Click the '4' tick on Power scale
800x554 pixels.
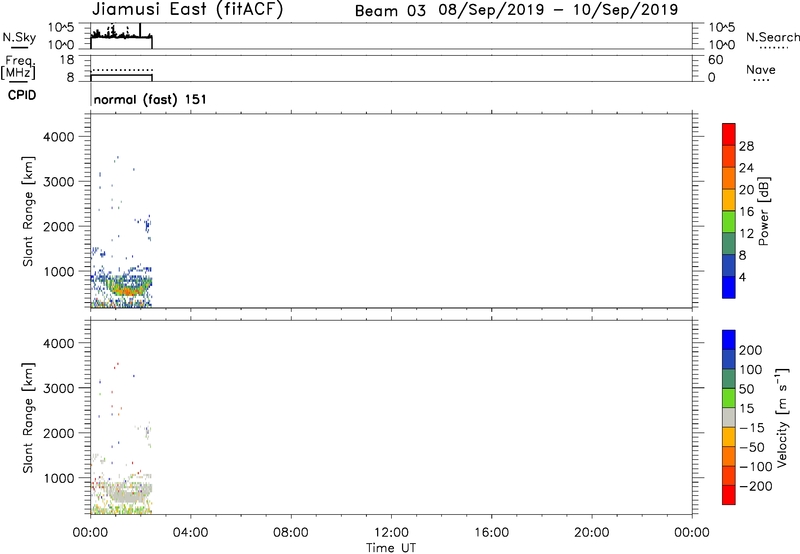coord(742,277)
